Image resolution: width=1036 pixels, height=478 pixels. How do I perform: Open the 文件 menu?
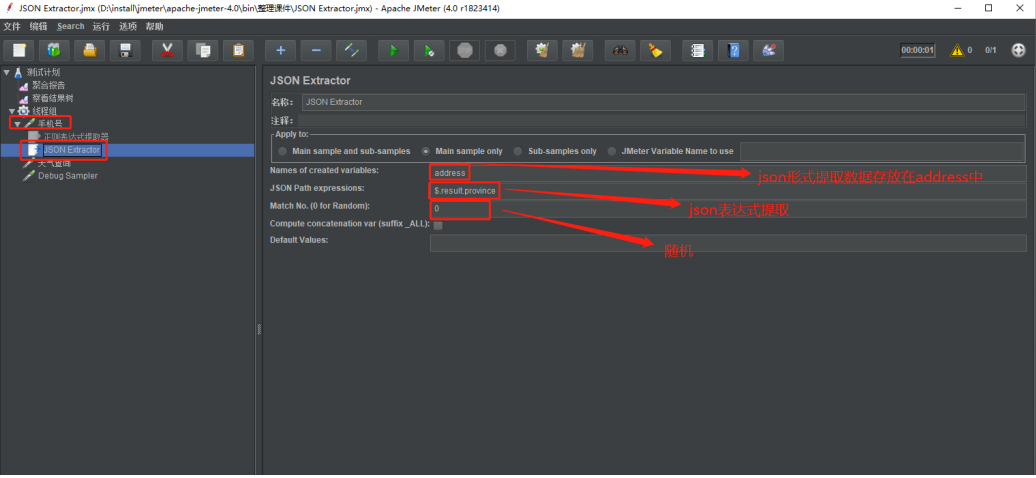[x=13, y=26]
